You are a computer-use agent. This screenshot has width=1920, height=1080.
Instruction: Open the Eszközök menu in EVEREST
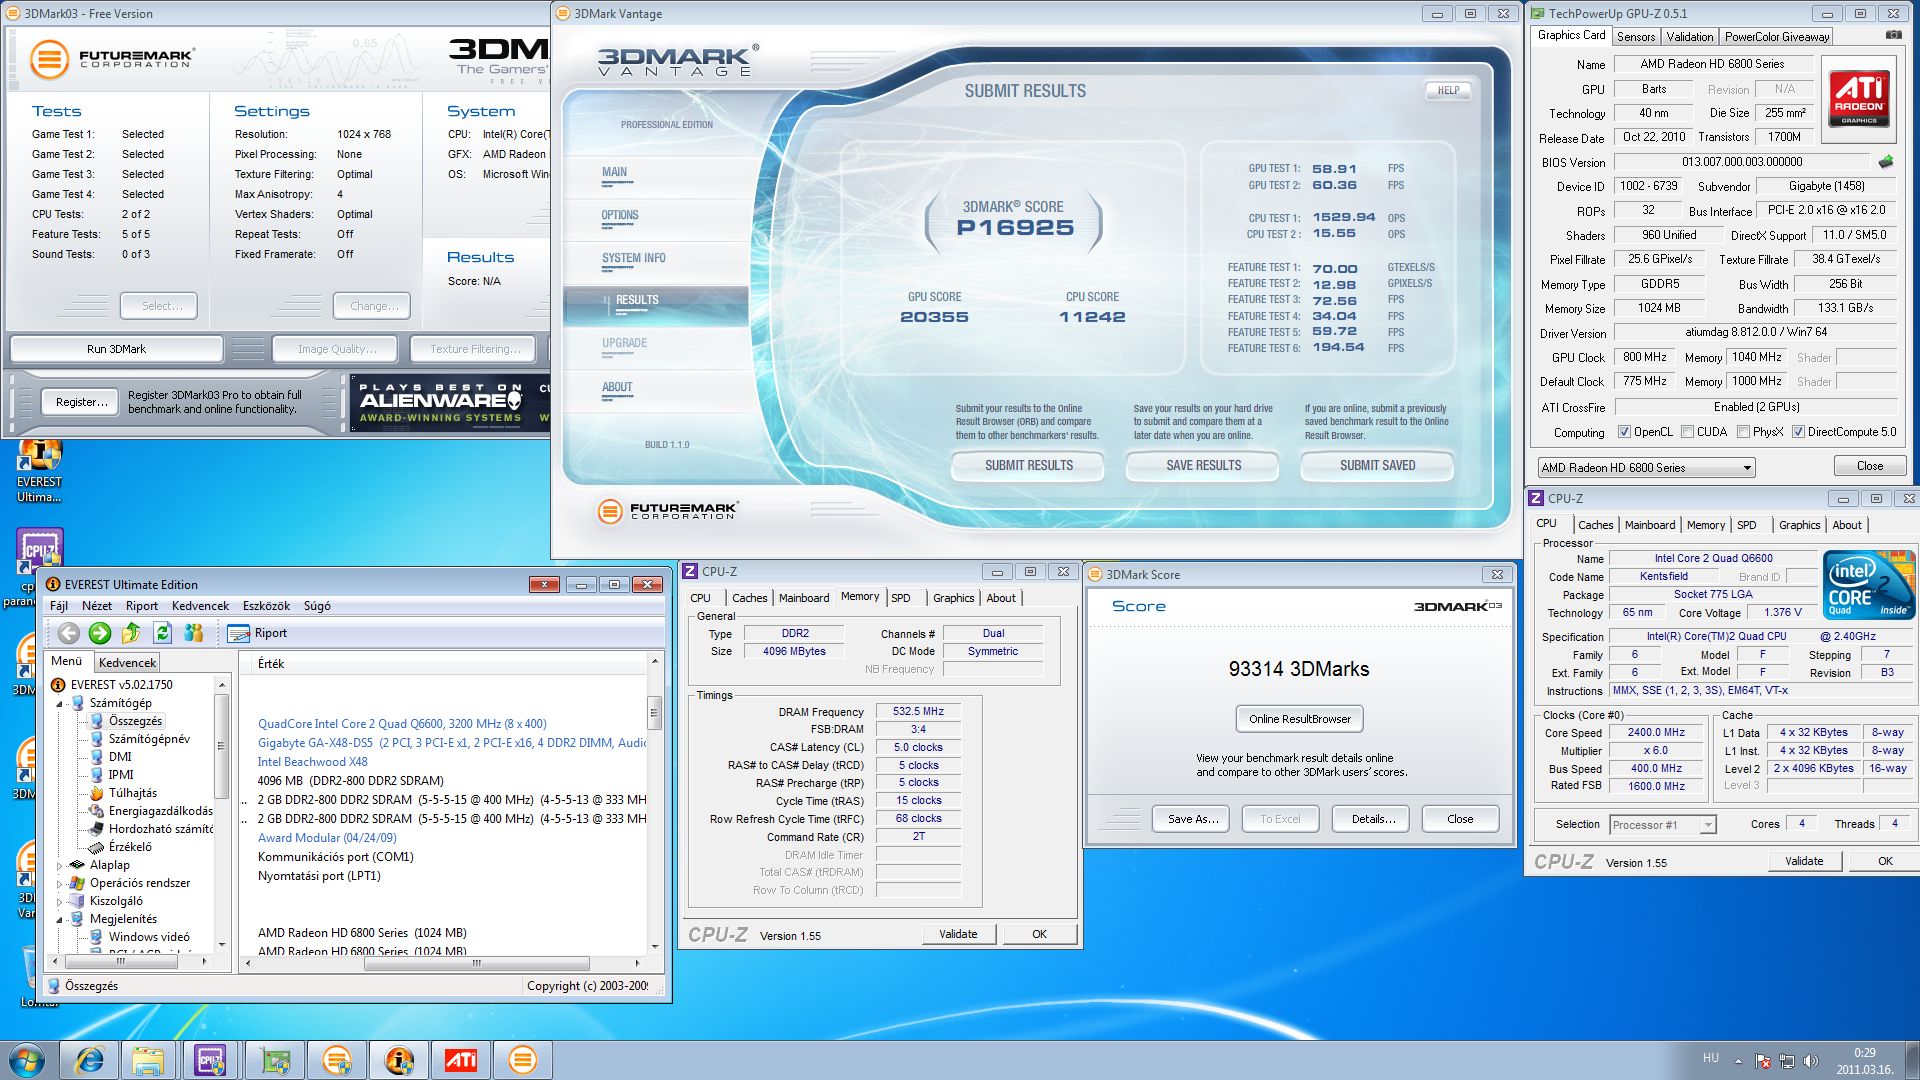coord(265,606)
